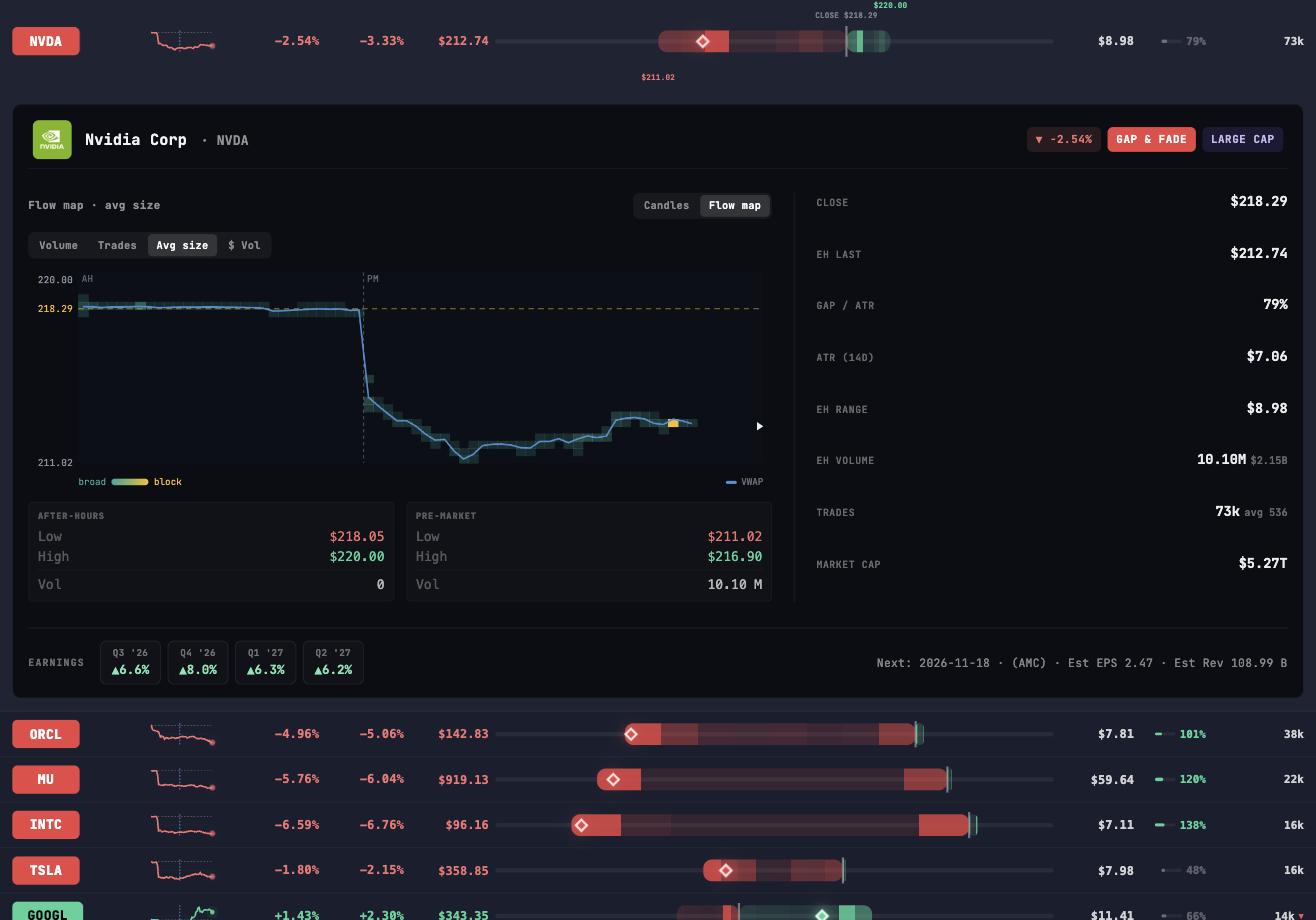Click the TSLA row sparkline chart
The image size is (1316, 920).
183,870
